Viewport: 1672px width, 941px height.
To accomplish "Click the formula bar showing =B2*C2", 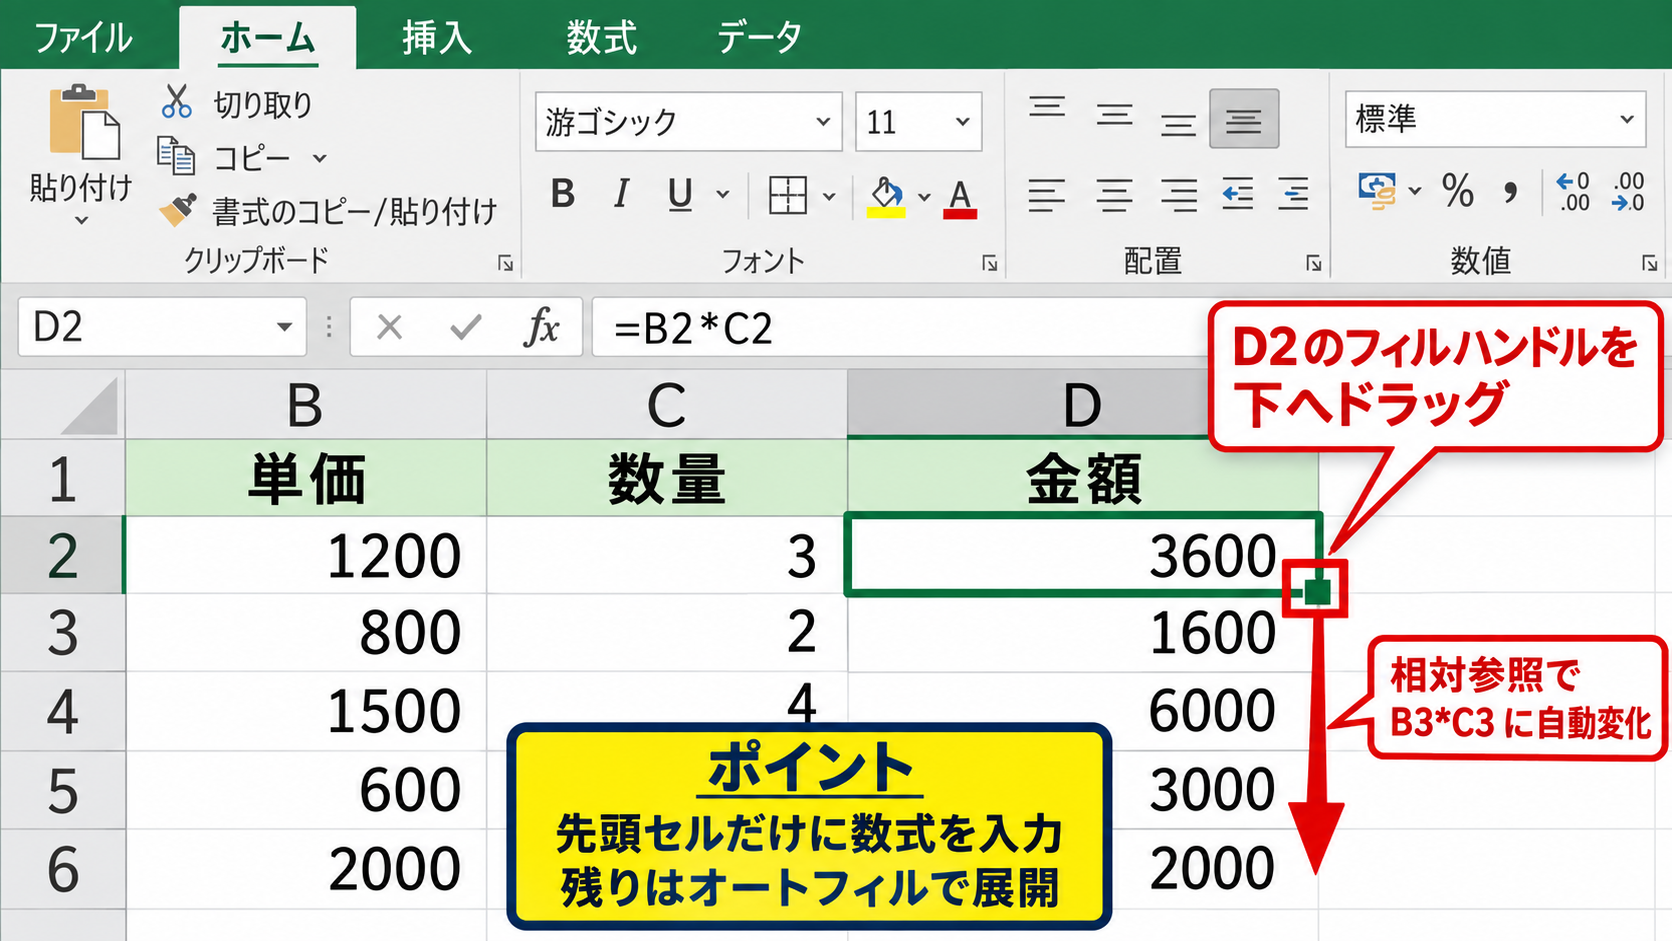I will point(900,327).
